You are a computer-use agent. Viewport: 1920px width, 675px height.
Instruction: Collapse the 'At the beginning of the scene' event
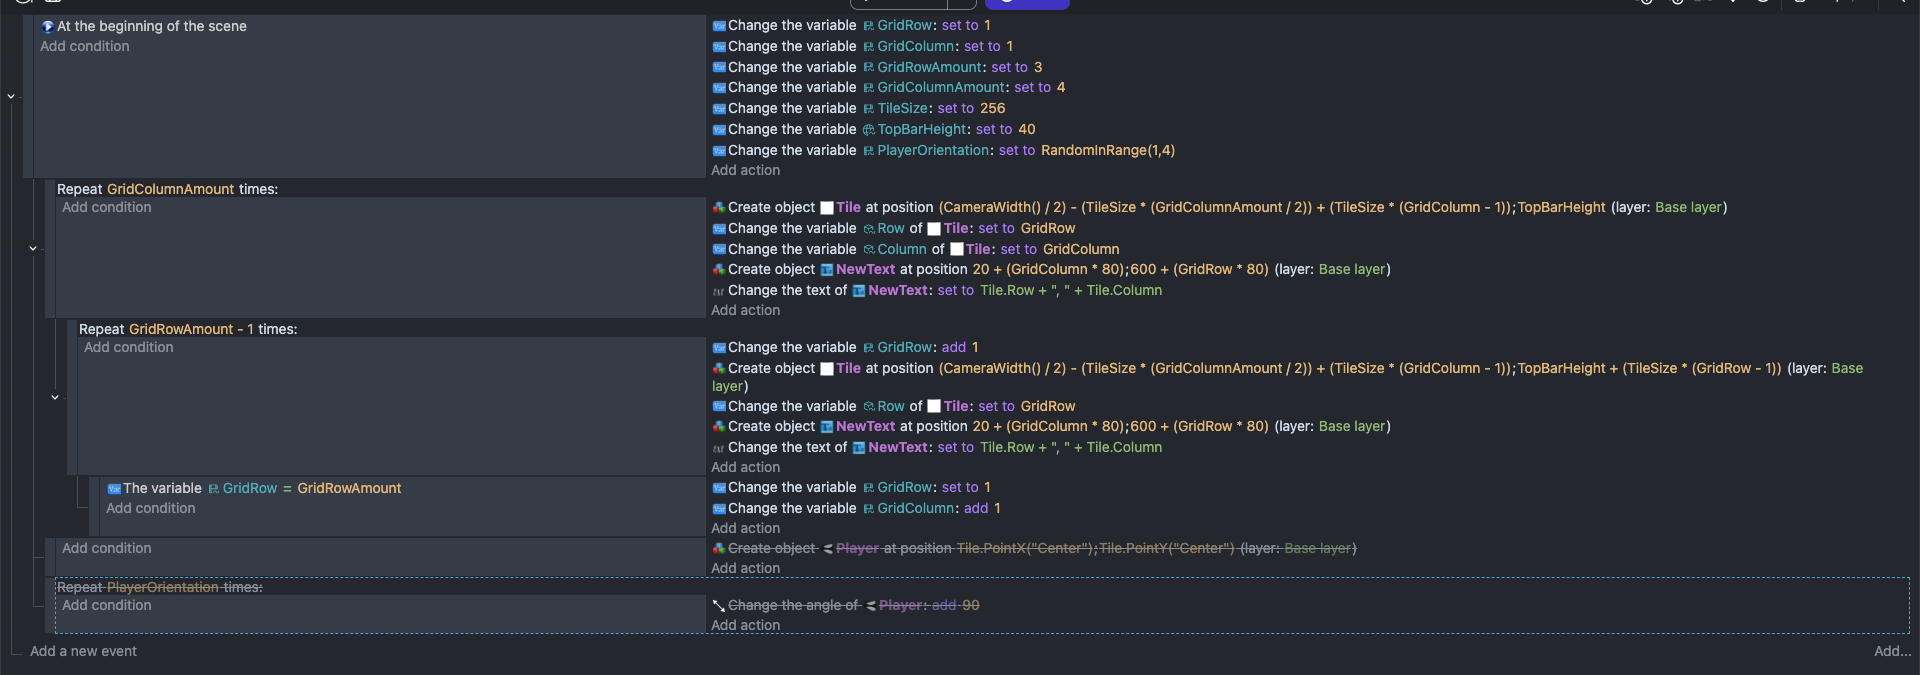tap(11, 97)
